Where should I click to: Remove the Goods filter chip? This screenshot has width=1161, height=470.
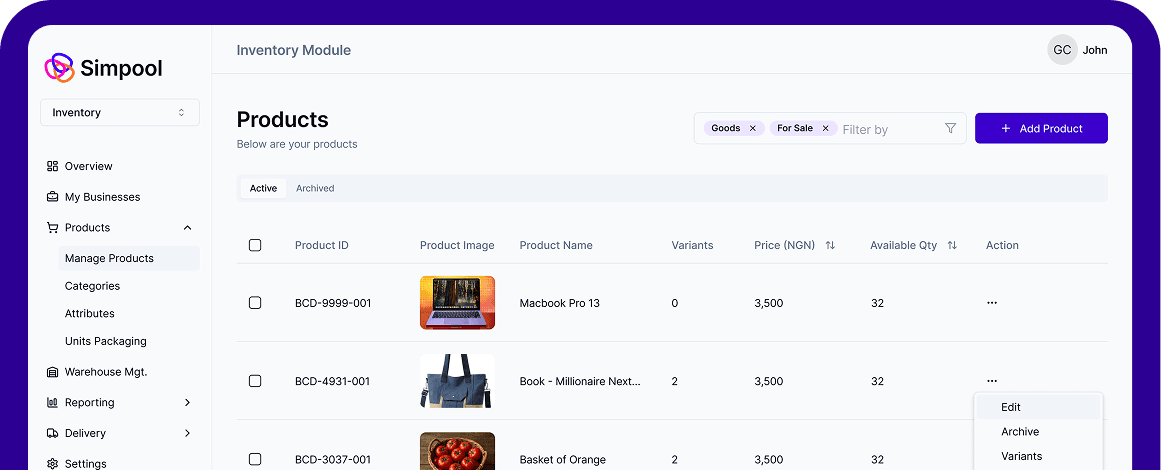point(752,128)
